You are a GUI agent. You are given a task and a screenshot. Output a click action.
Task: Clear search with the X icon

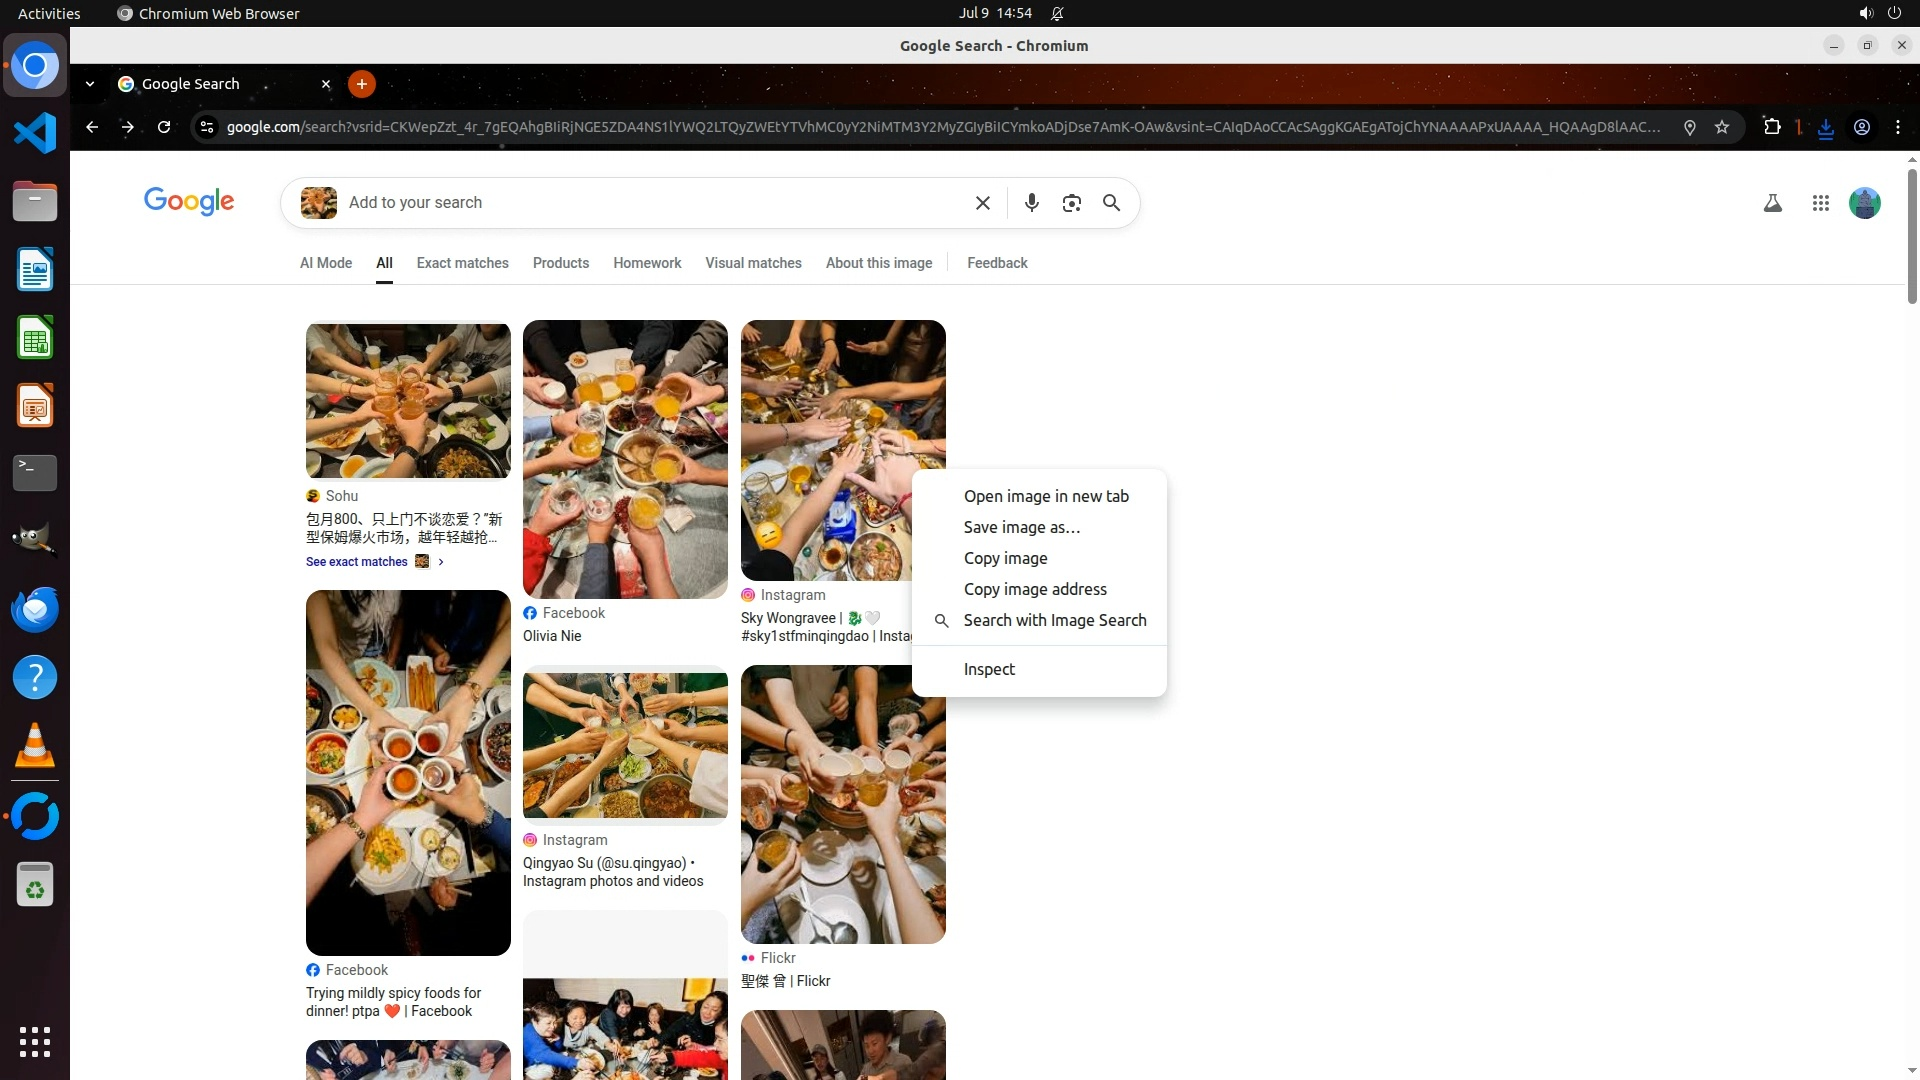(982, 203)
